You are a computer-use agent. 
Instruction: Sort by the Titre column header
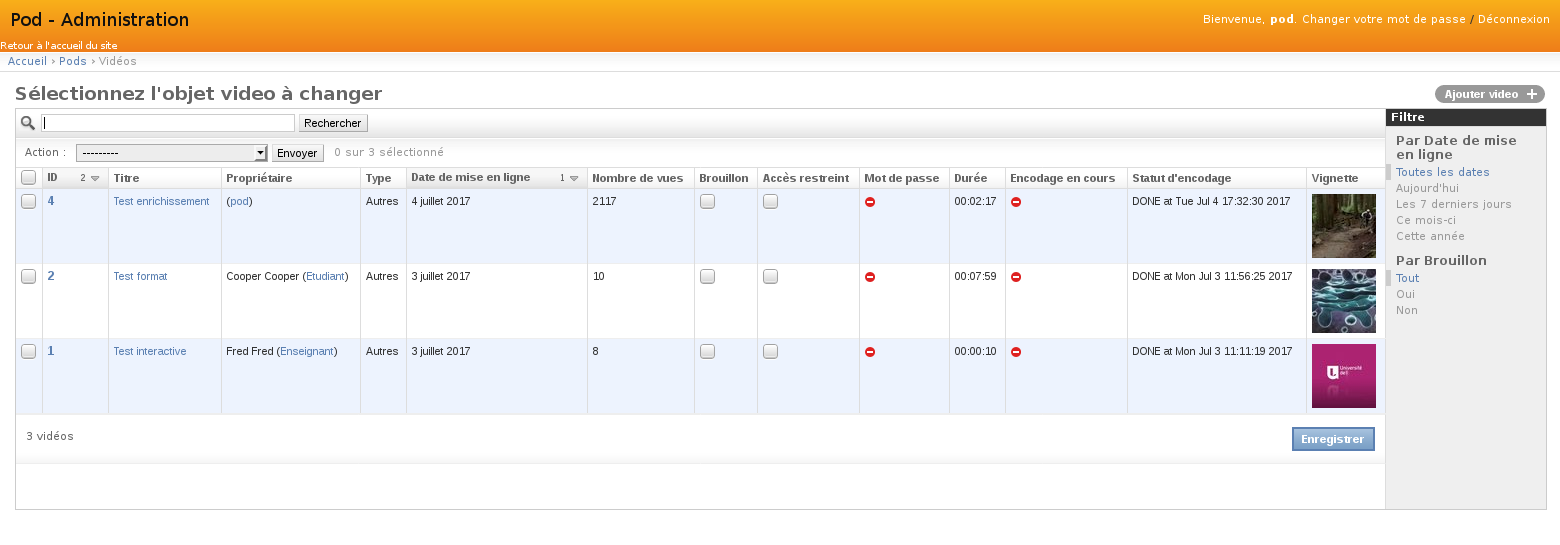[x=127, y=178]
